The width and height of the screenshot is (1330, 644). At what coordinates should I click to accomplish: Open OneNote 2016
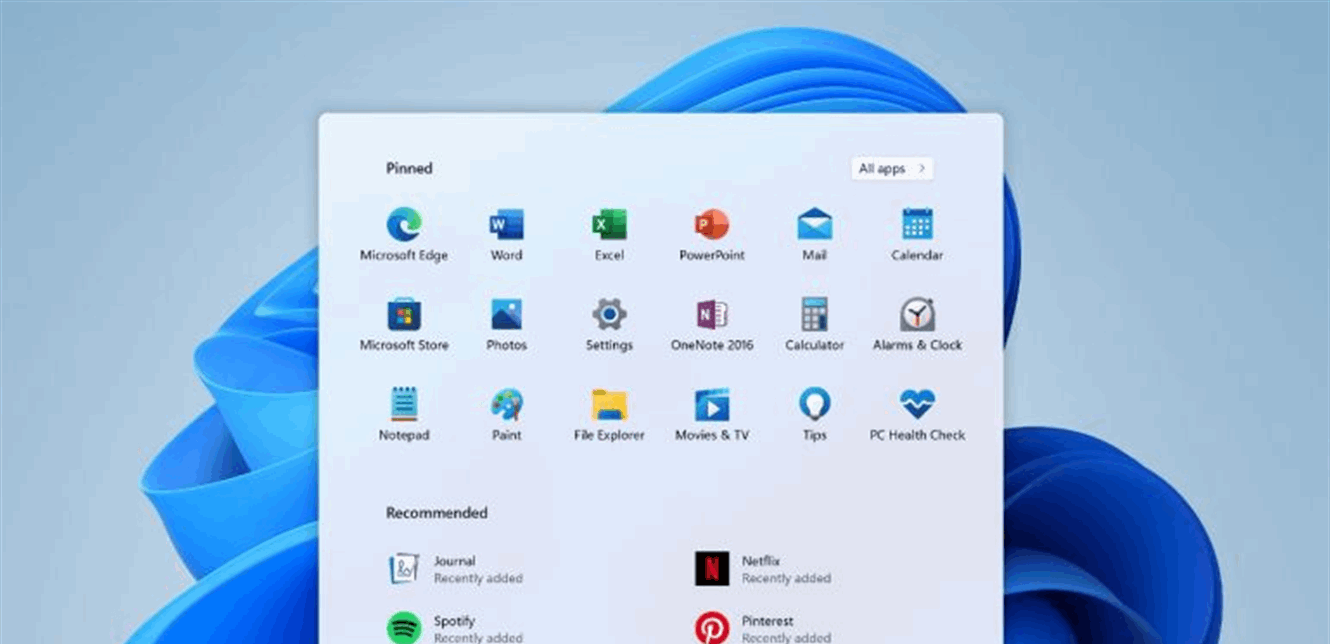(711, 318)
